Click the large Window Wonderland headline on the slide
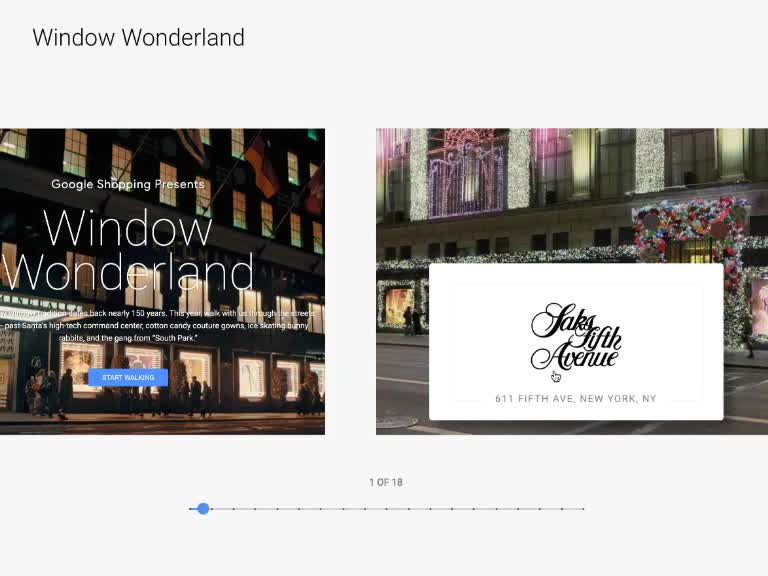Screen dimensions: 768x576 coord(128,250)
